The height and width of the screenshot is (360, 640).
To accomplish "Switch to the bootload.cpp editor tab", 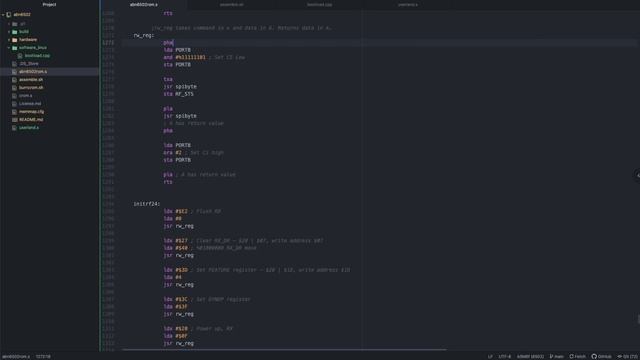I will click(320, 5).
